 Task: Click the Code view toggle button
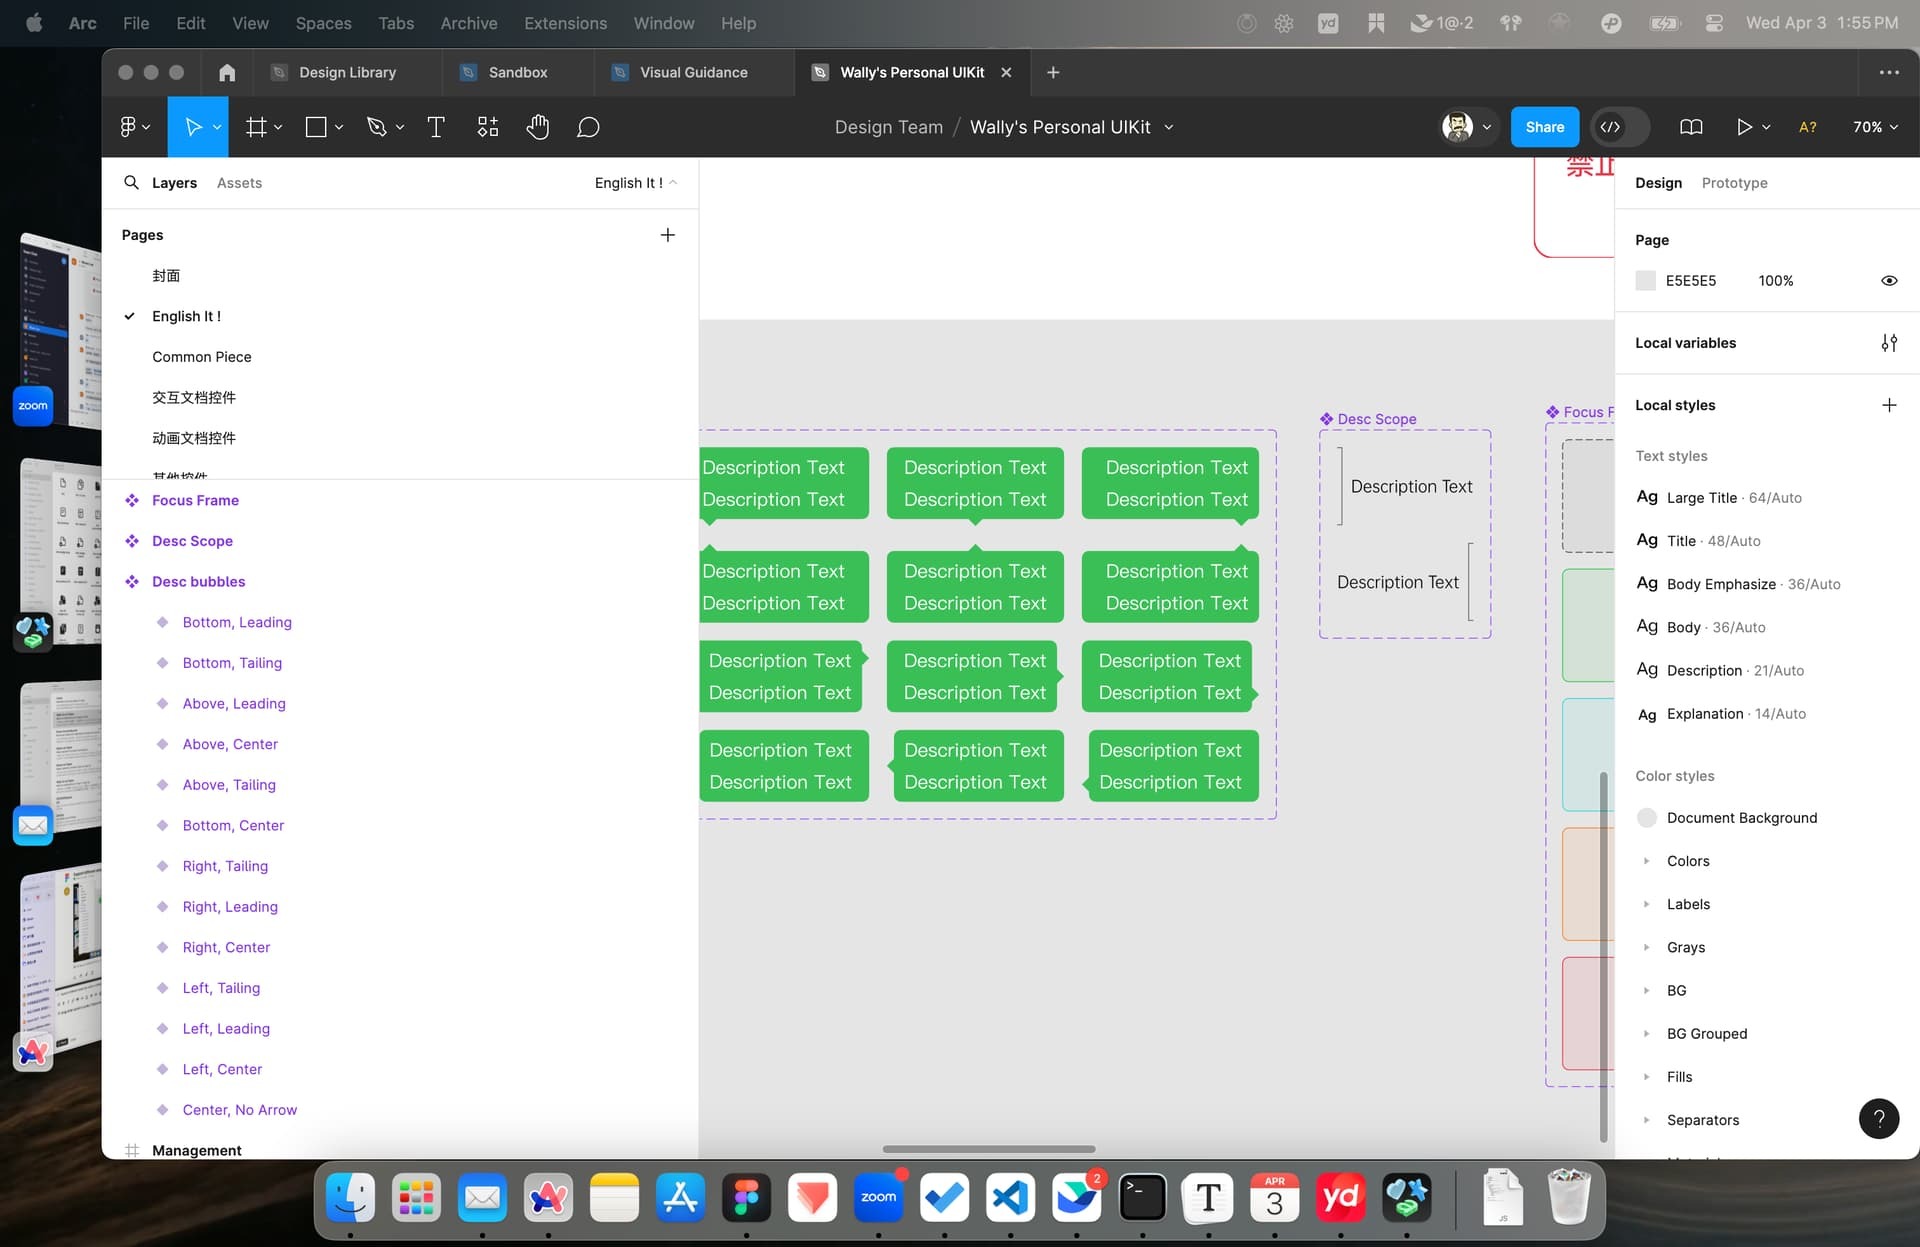click(1611, 127)
